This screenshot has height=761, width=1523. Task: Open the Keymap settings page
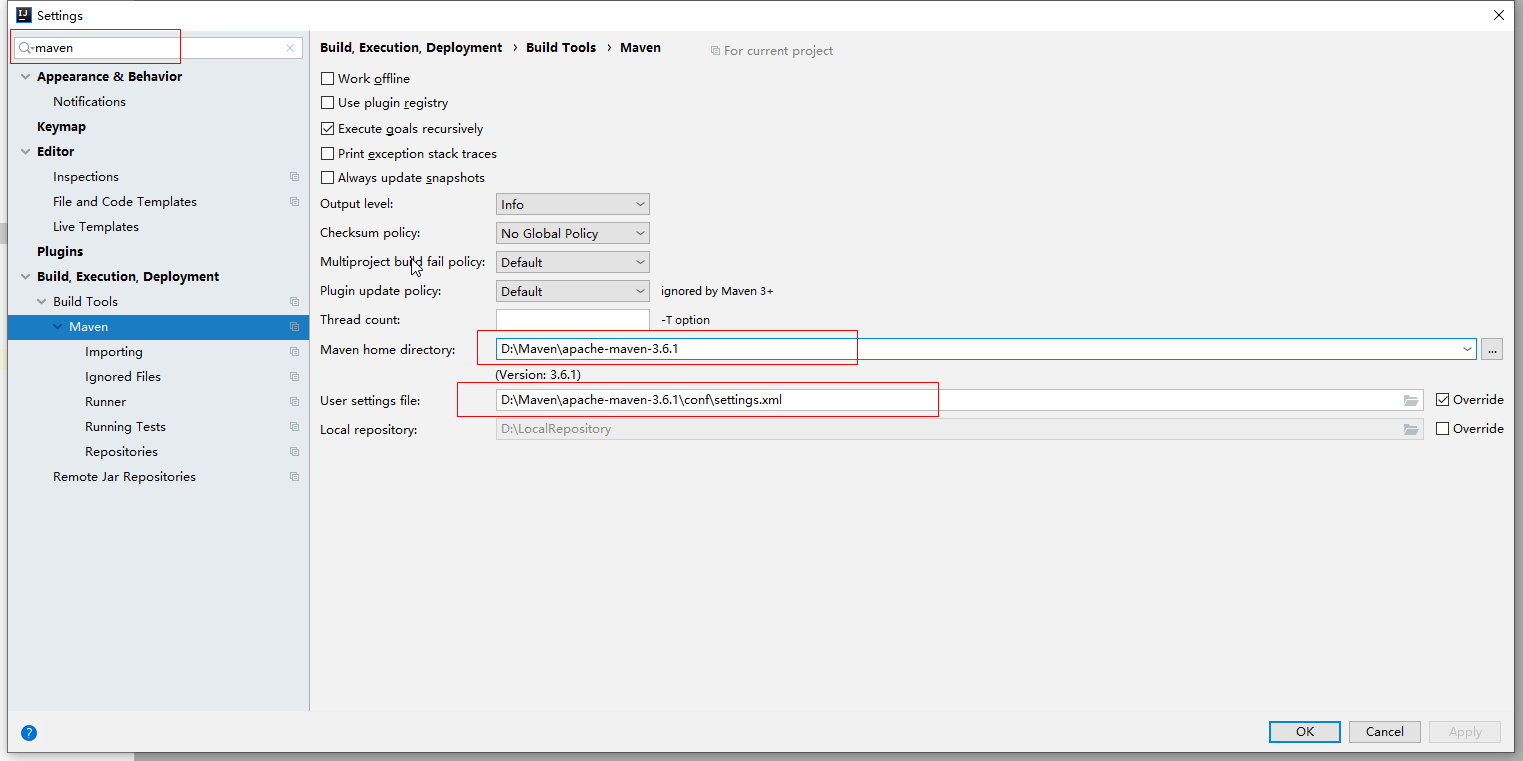(61, 127)
